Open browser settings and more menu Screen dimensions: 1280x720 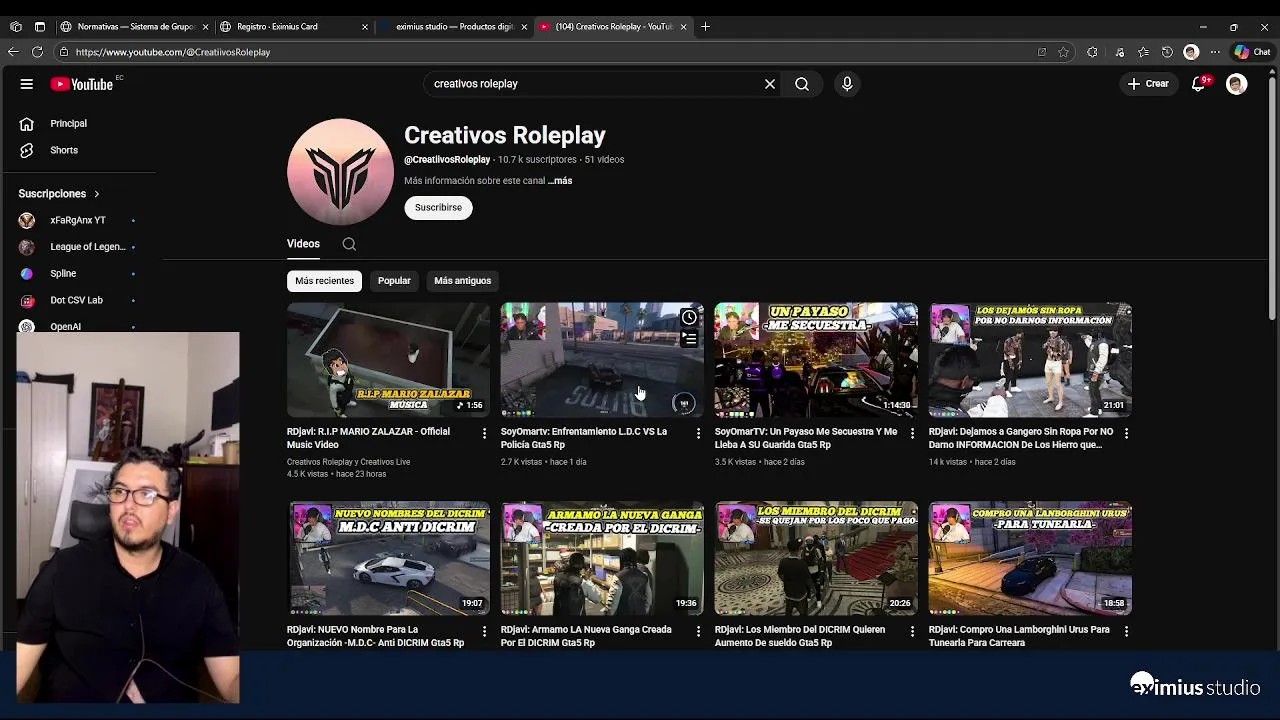click(x=1217, y=52)
